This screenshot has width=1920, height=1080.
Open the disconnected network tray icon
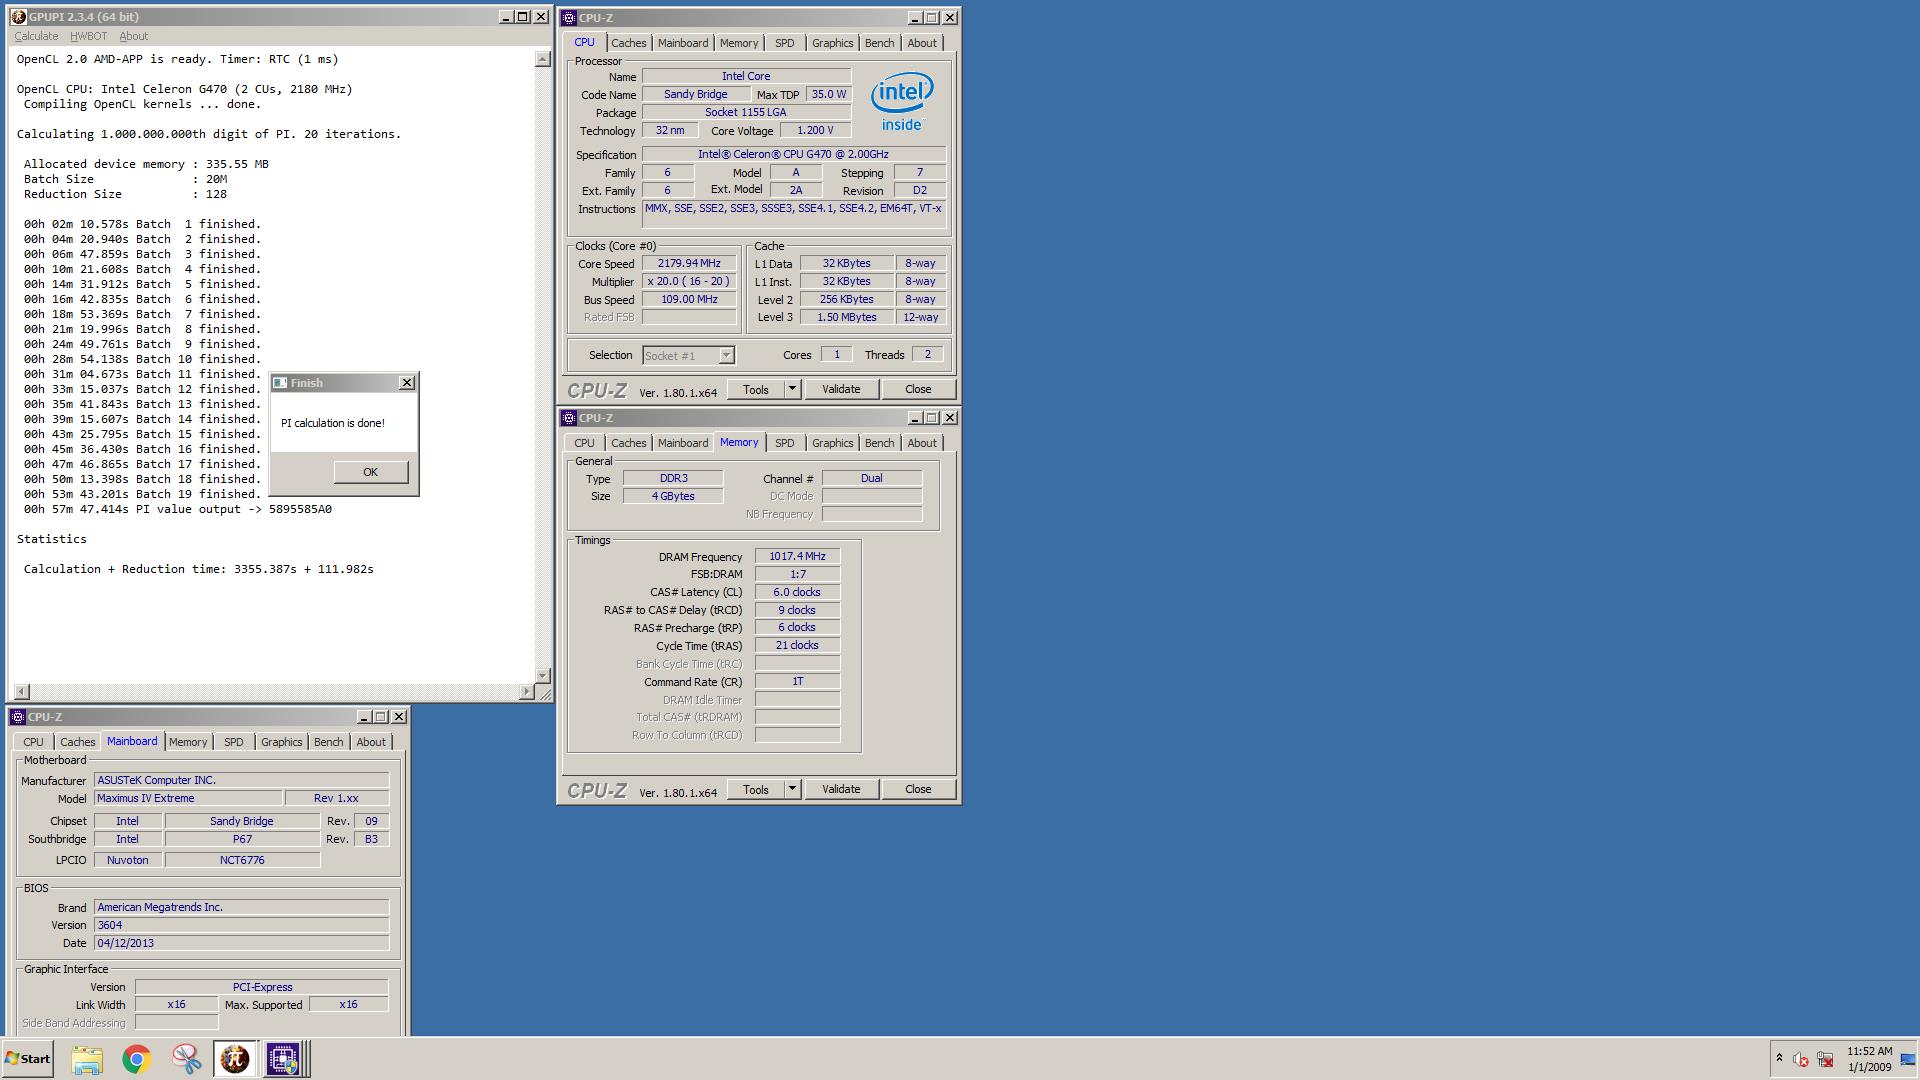[1825, 1059]
